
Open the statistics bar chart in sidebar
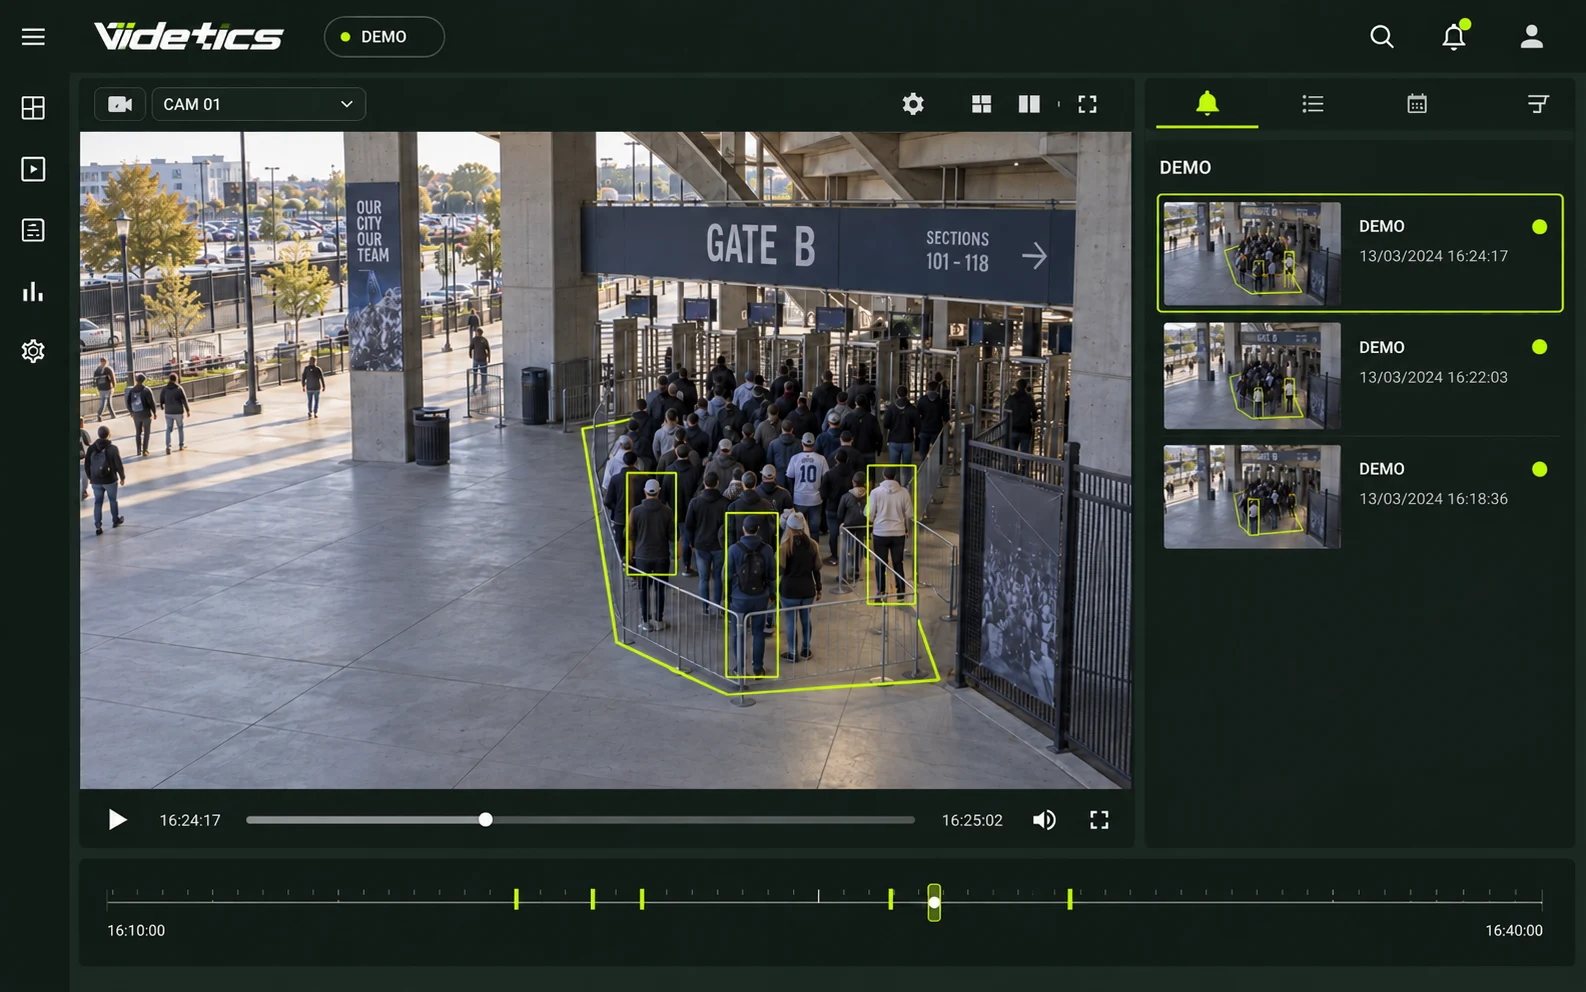[x=33, y=291]
